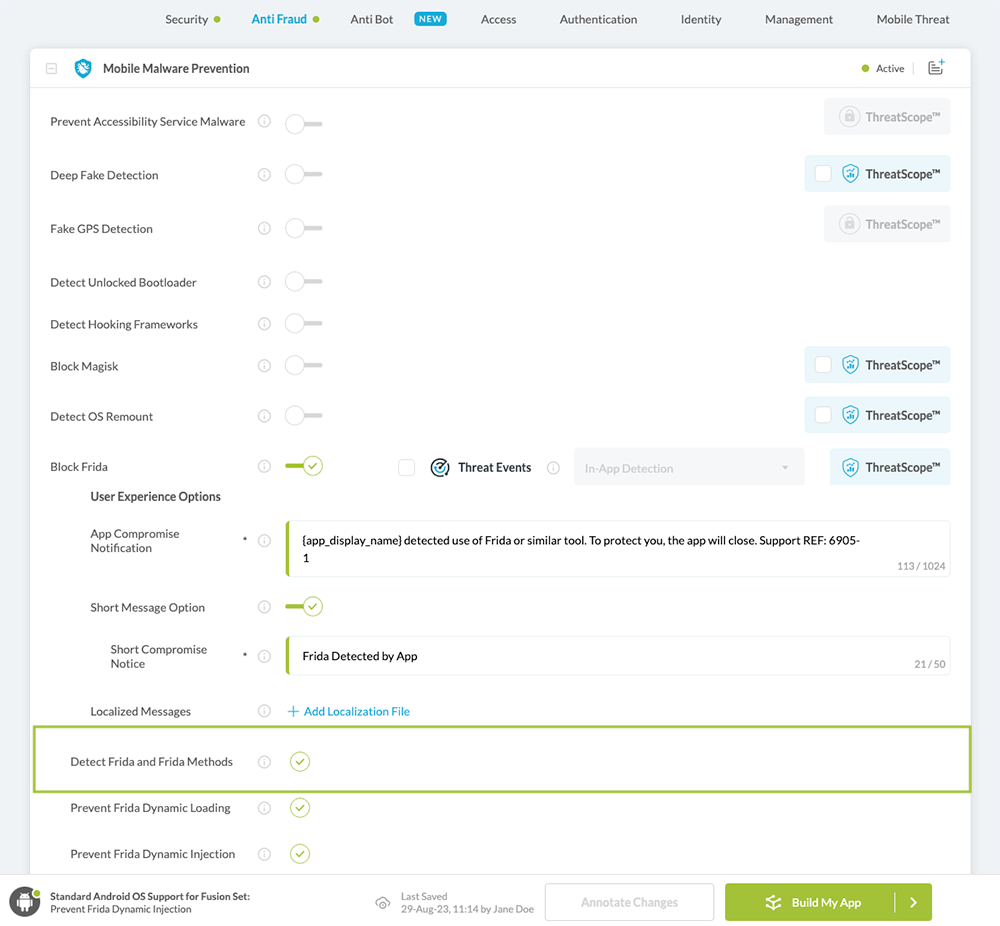Check the Threat Events checkbox
The image size is (1000, 926).
(406, 467)
